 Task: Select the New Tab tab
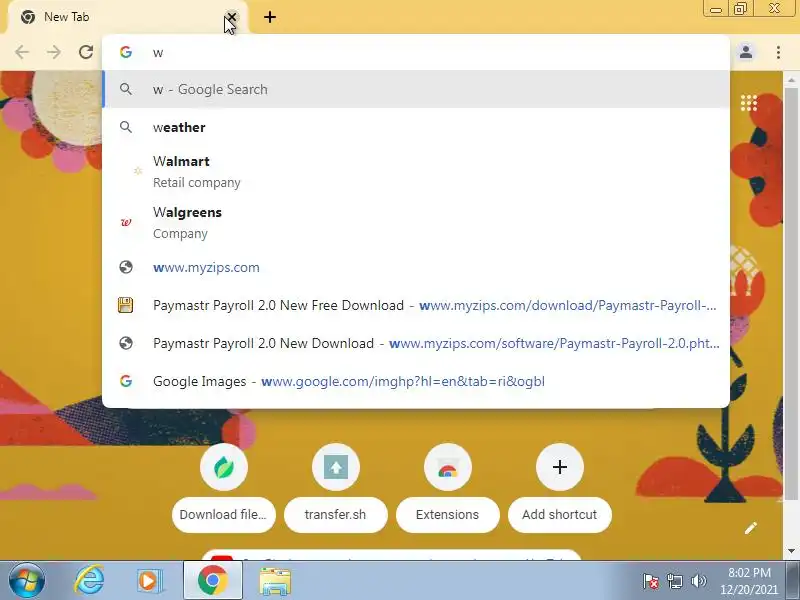pyautogui.click(x=128, y=17)
